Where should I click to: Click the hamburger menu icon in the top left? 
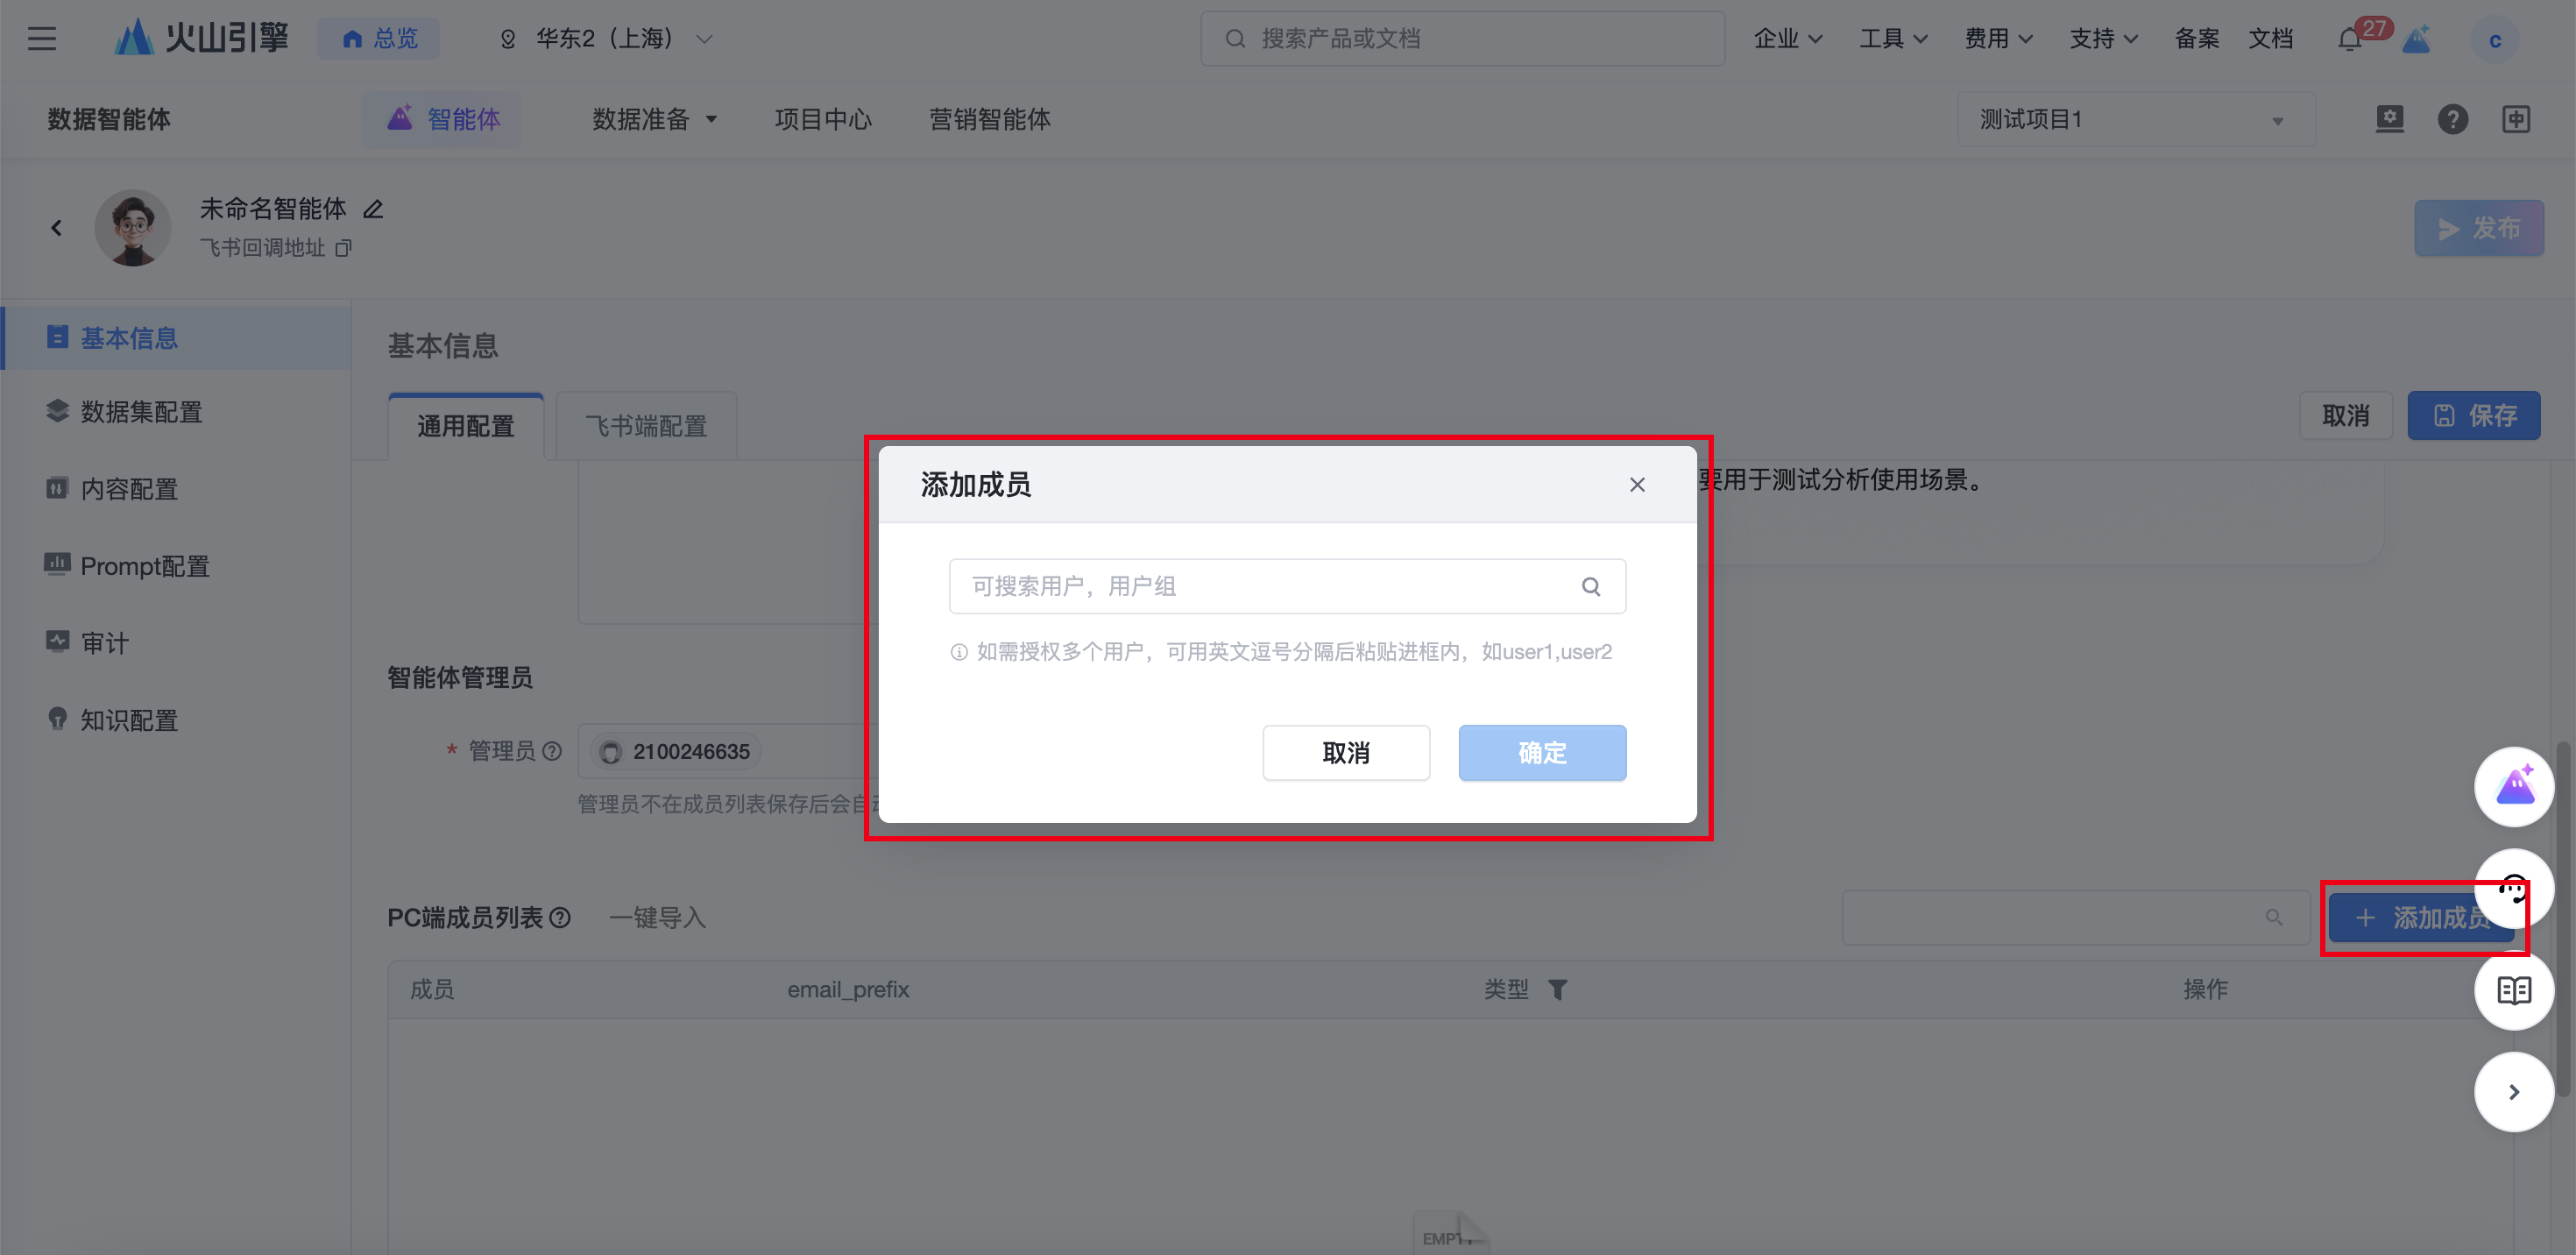pyautogui.click(x=42, y=39)
